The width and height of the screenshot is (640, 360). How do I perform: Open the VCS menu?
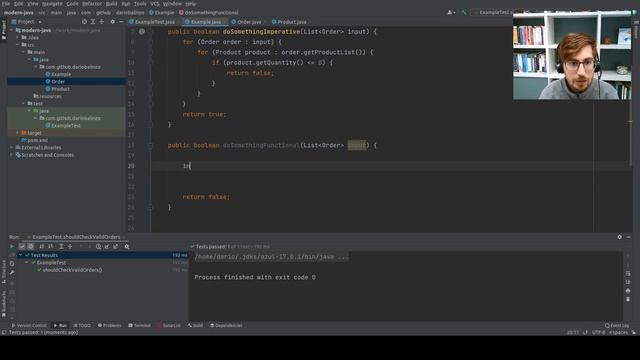coord(155,4)
